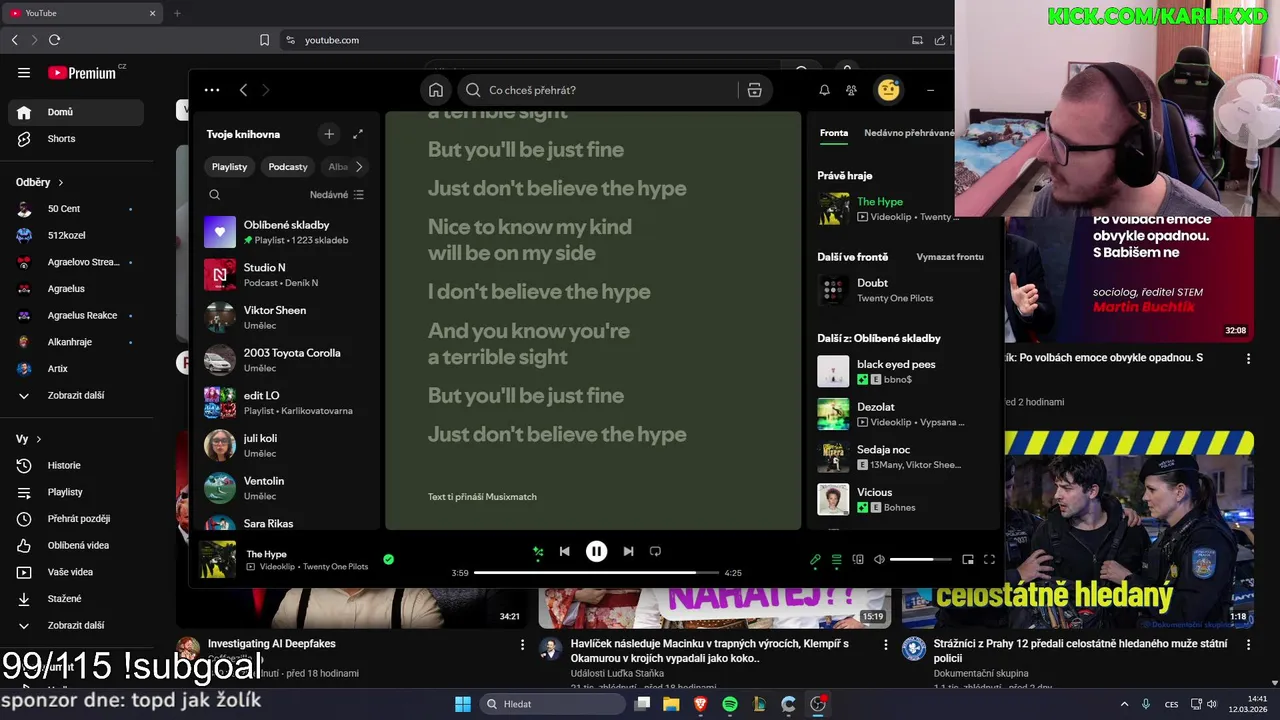Open connect to a device in Spotify
This screenshot has width=1280, height=720.
(858, 560)
